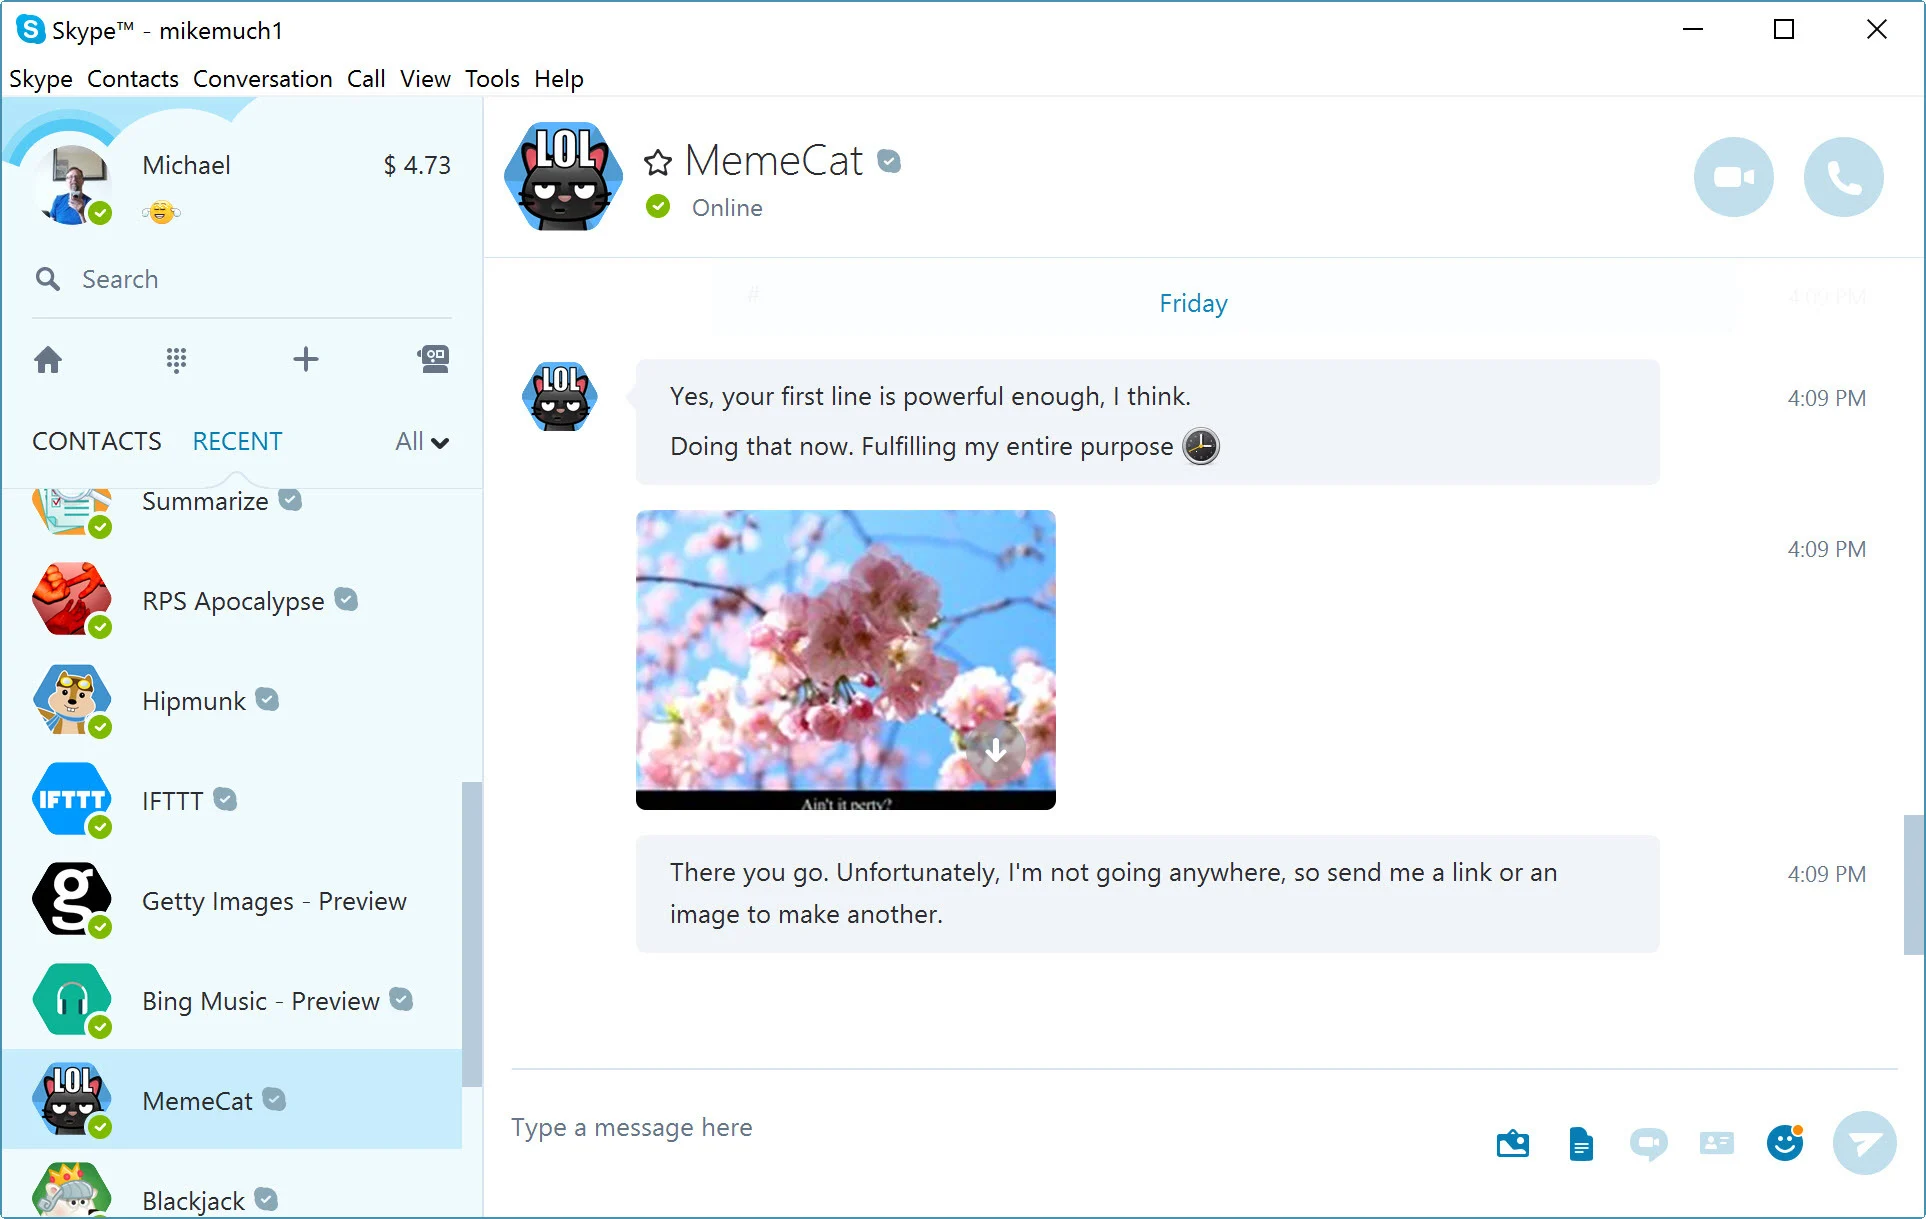Viewport: 1926px width, 1219px height.
Task: Open the bots discovery icon
Action: click(x=433, y=359)
